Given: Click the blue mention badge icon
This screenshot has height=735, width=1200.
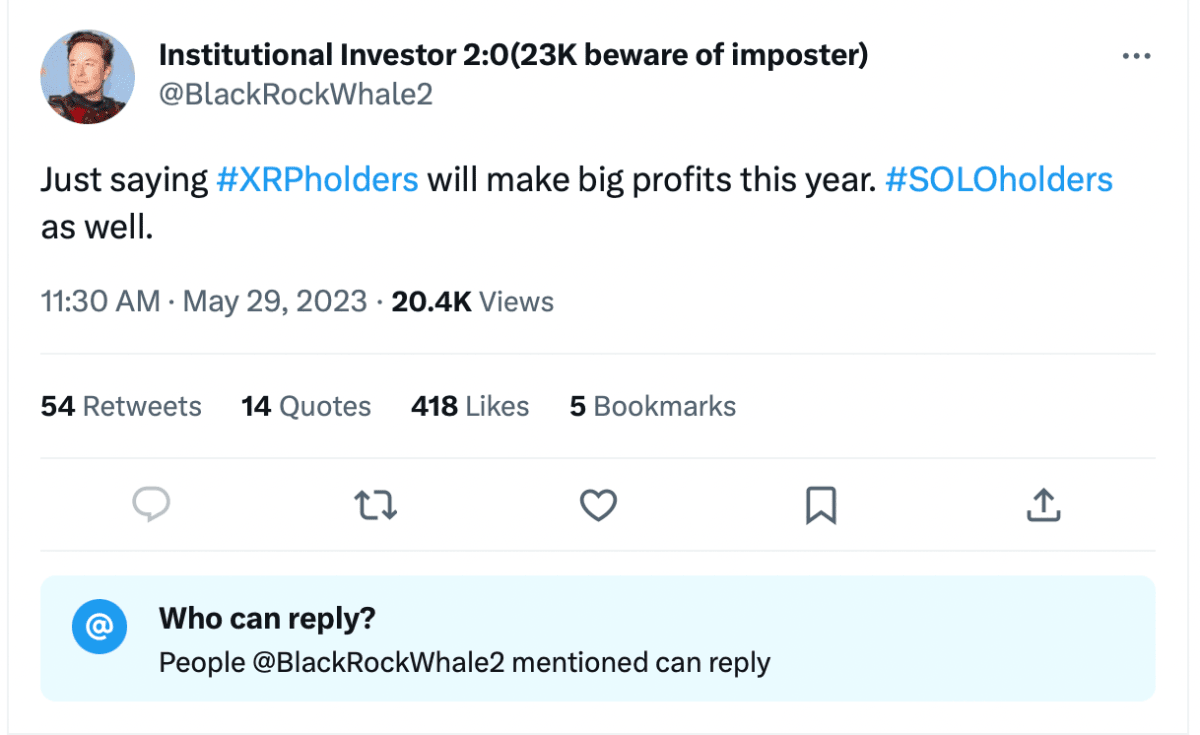Looking at the screenshot, I should 100,627.
